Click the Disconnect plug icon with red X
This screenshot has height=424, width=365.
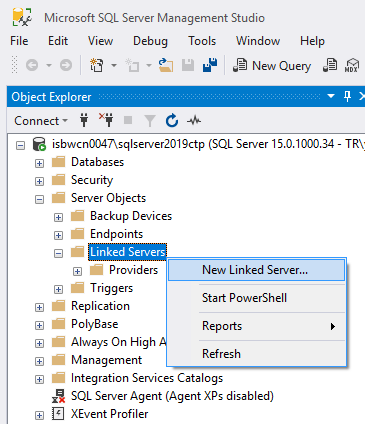pos(106,120)
